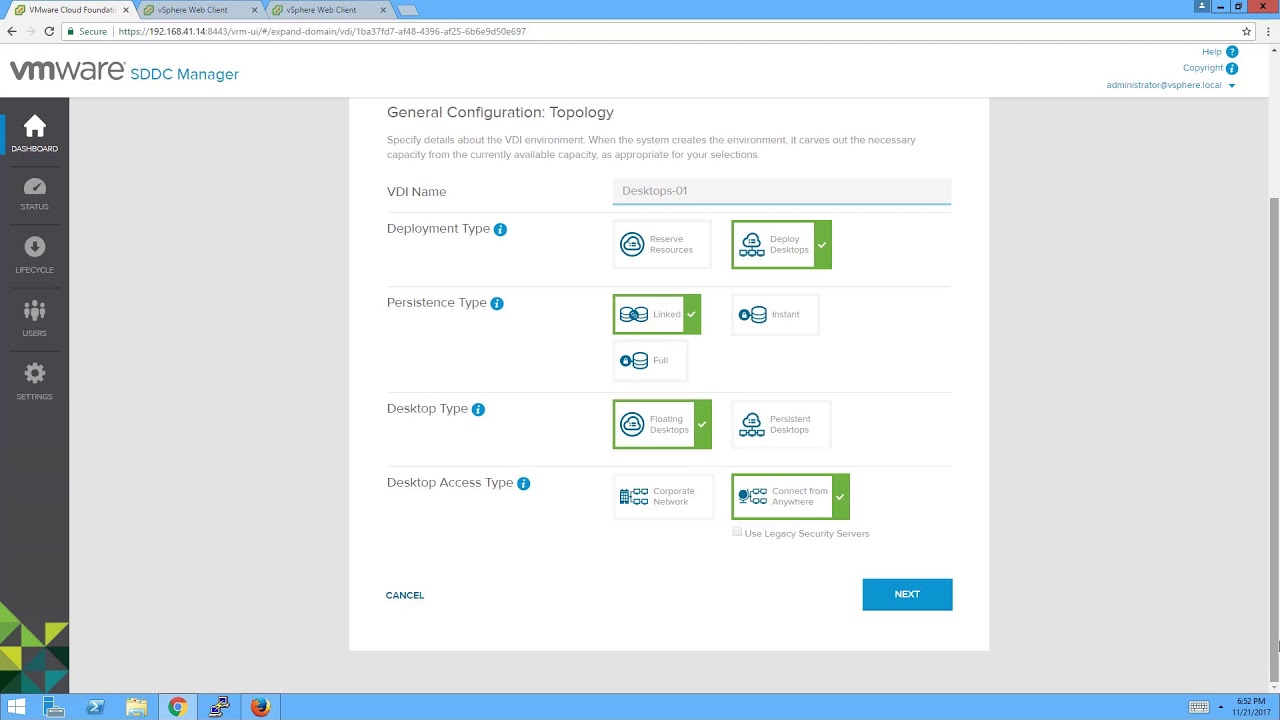Open the Chrome three-dot menu
This screenshot has height=720, width=1280.
[1267, 31]
